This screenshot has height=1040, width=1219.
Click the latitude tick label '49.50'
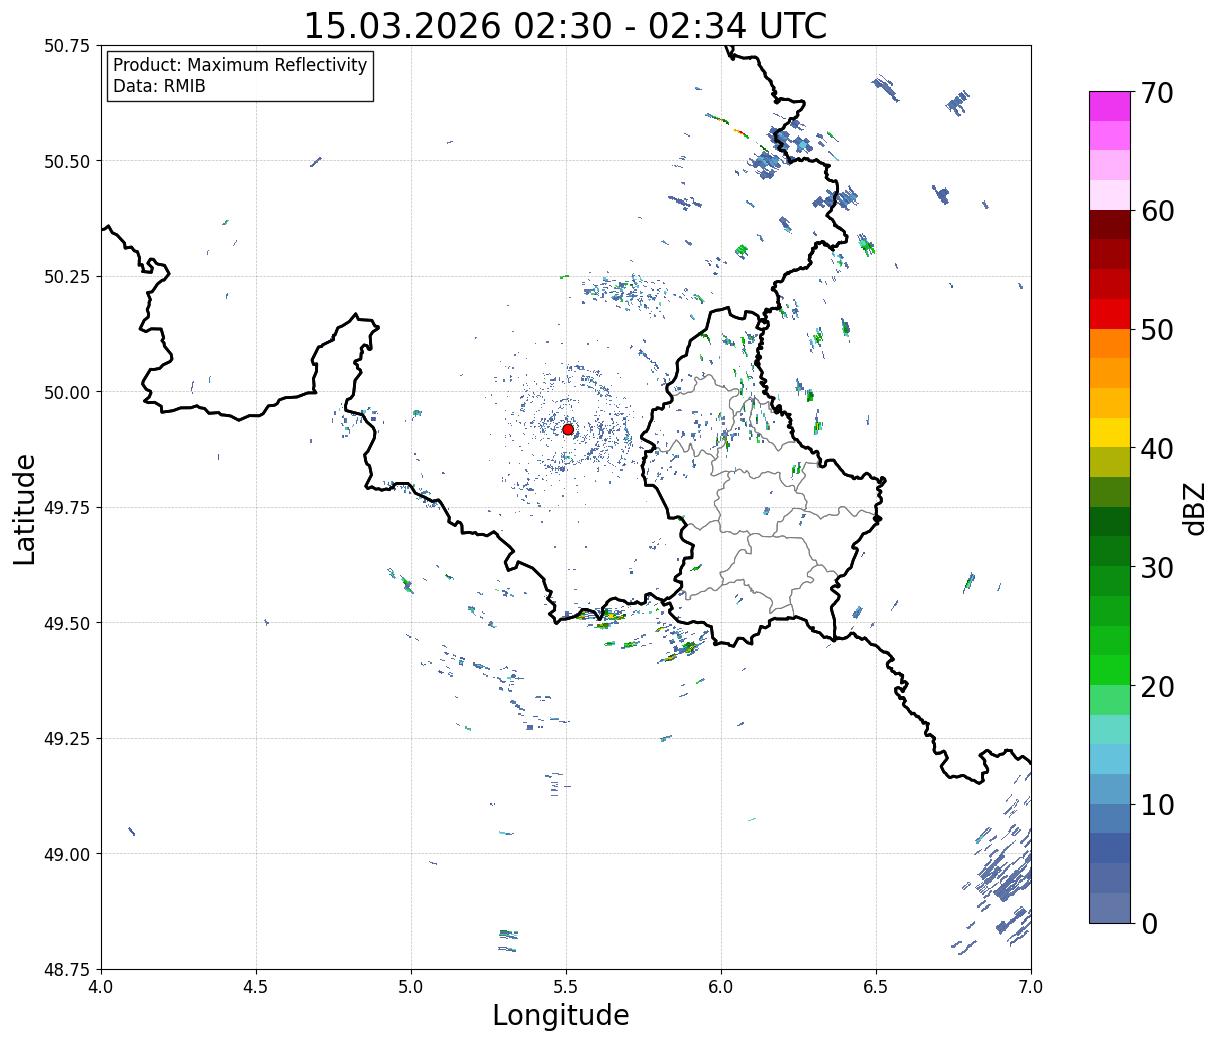pos(66,623)
